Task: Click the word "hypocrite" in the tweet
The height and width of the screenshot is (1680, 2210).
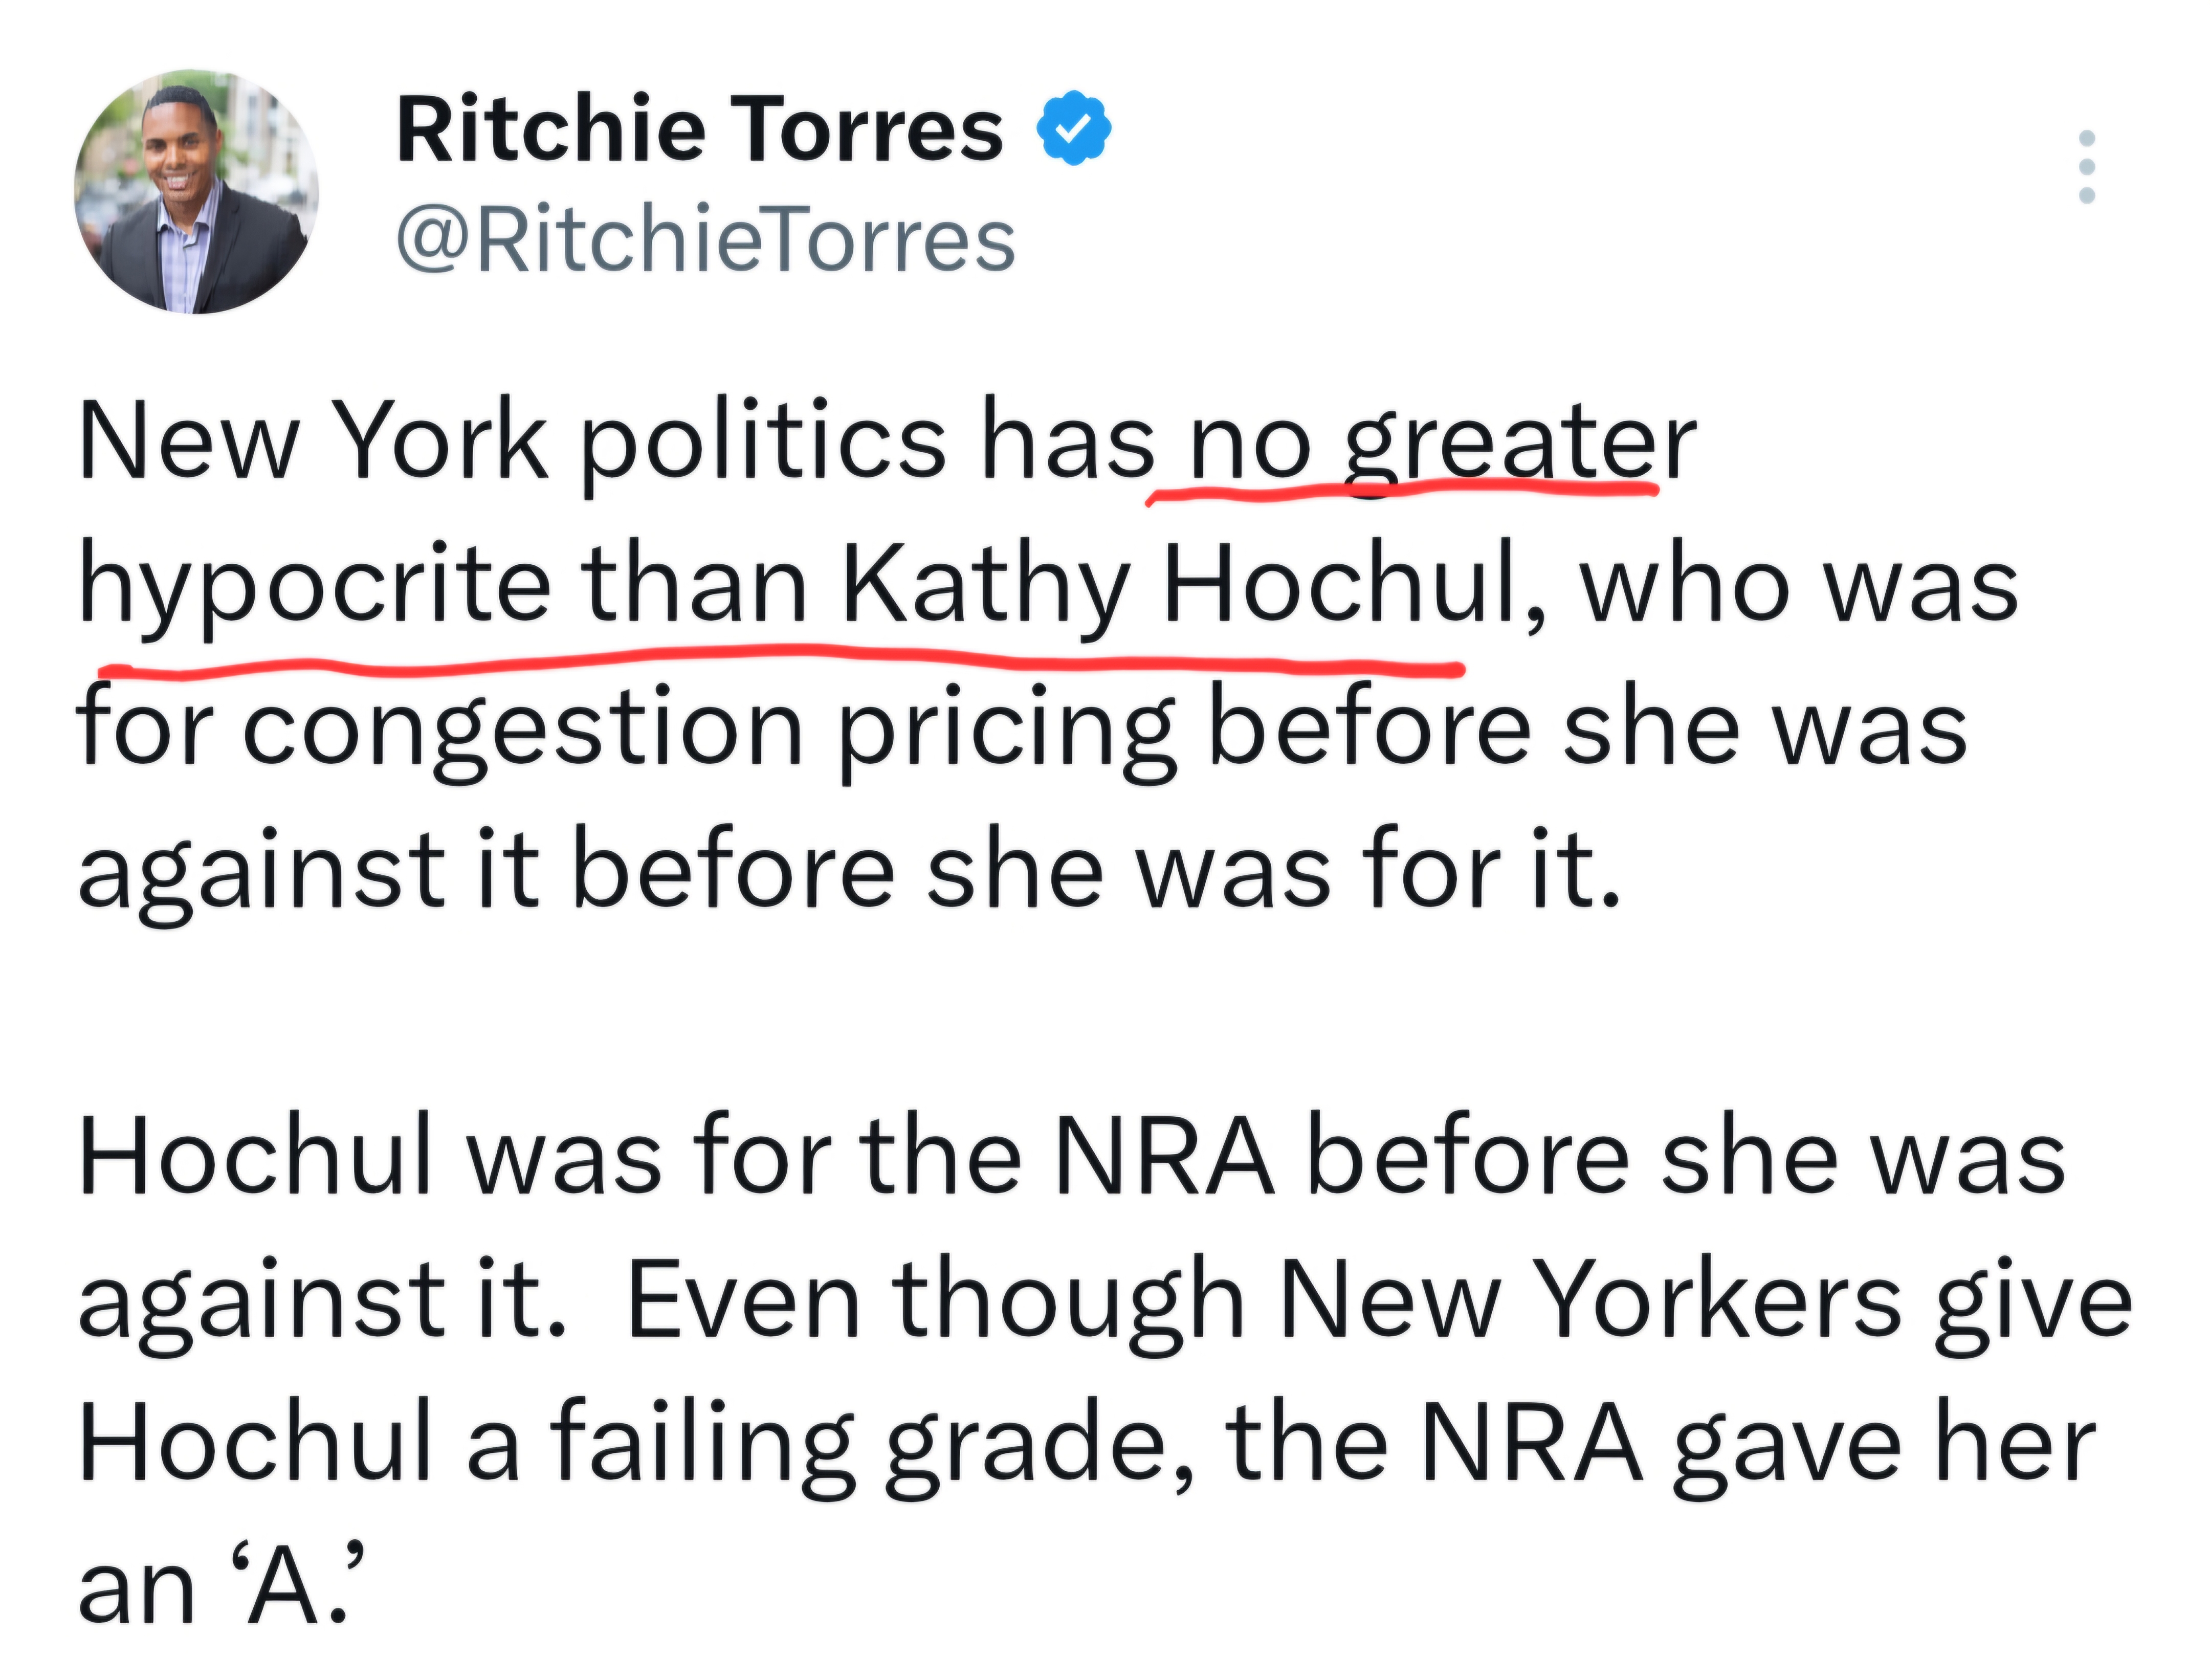Action: (314, 586)
